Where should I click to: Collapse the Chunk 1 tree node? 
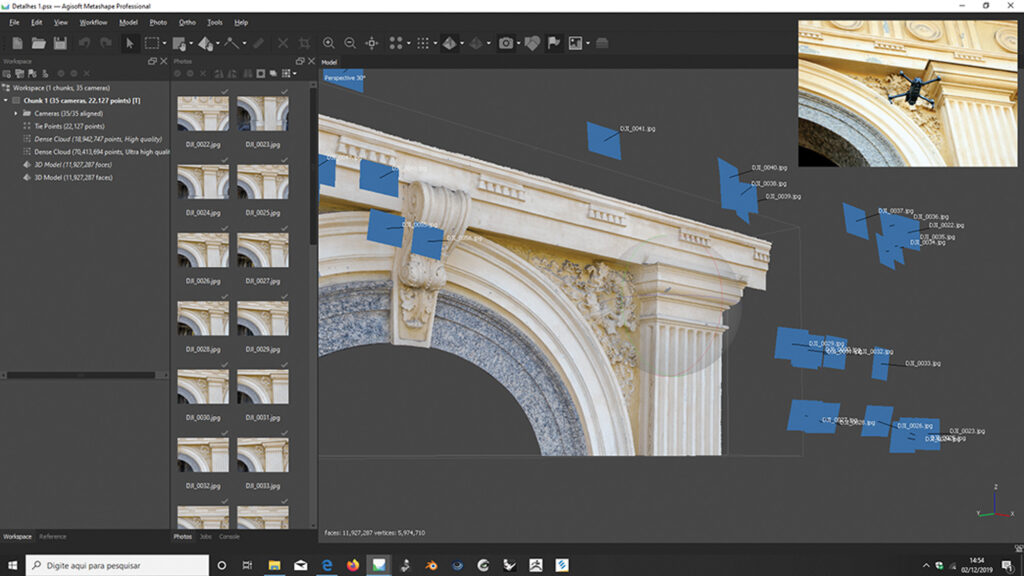coord(6,101)
